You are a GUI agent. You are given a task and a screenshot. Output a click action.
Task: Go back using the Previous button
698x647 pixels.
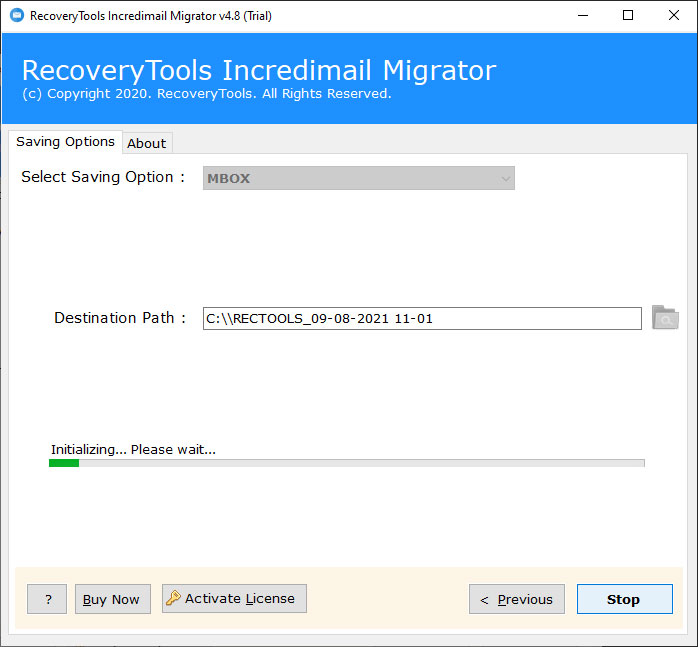[517, 599]
